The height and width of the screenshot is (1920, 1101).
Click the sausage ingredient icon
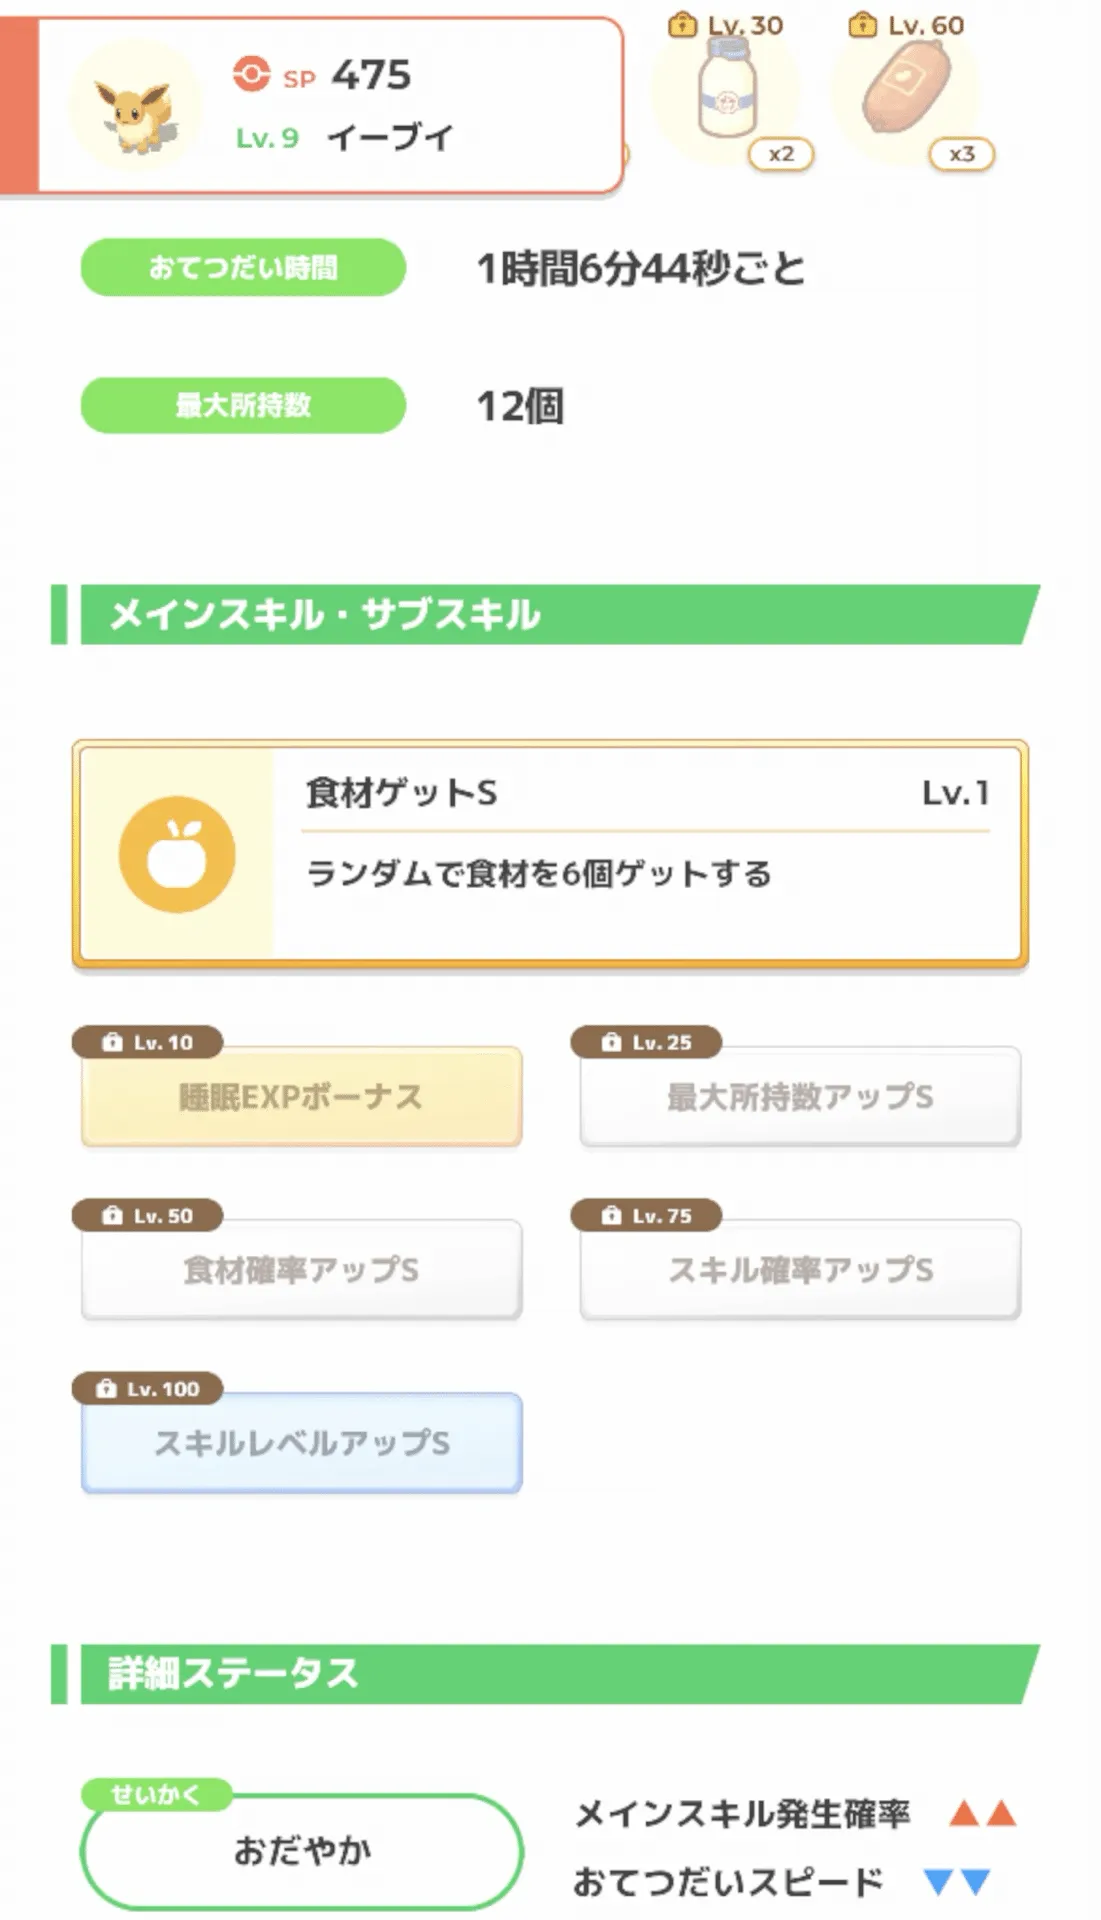coord(906,88)
